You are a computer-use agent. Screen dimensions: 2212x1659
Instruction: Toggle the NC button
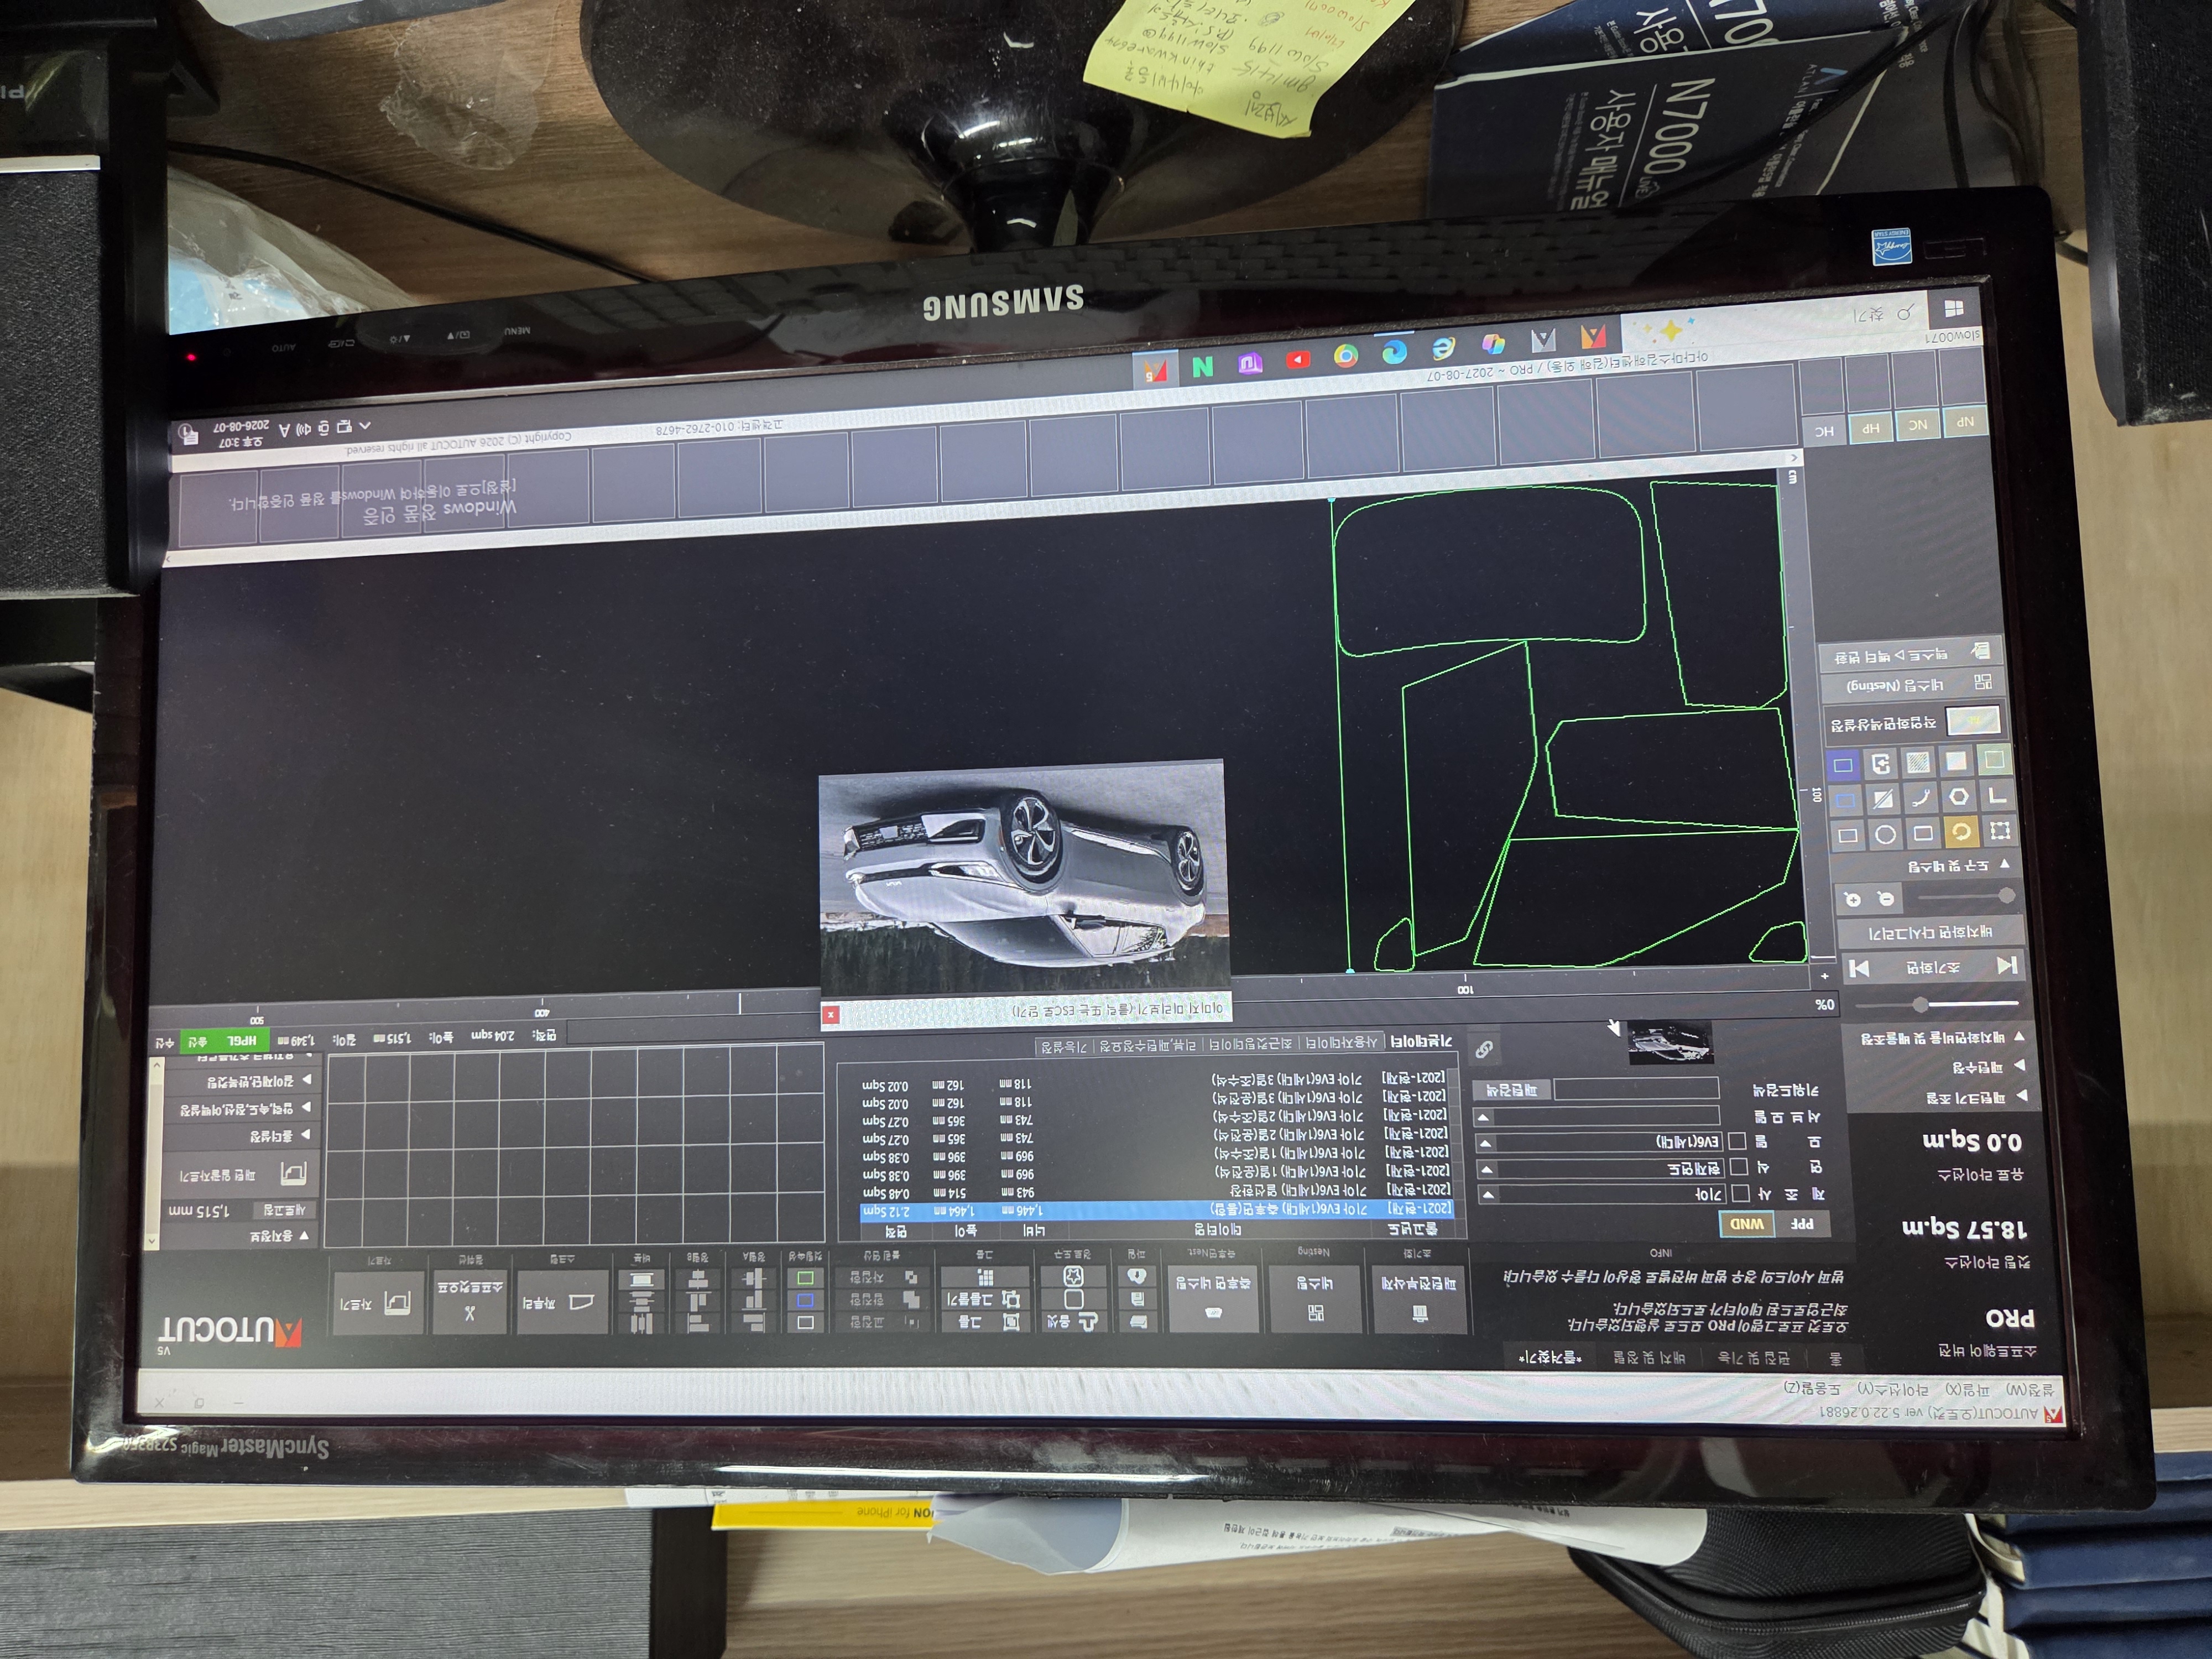coord(1917,425)
